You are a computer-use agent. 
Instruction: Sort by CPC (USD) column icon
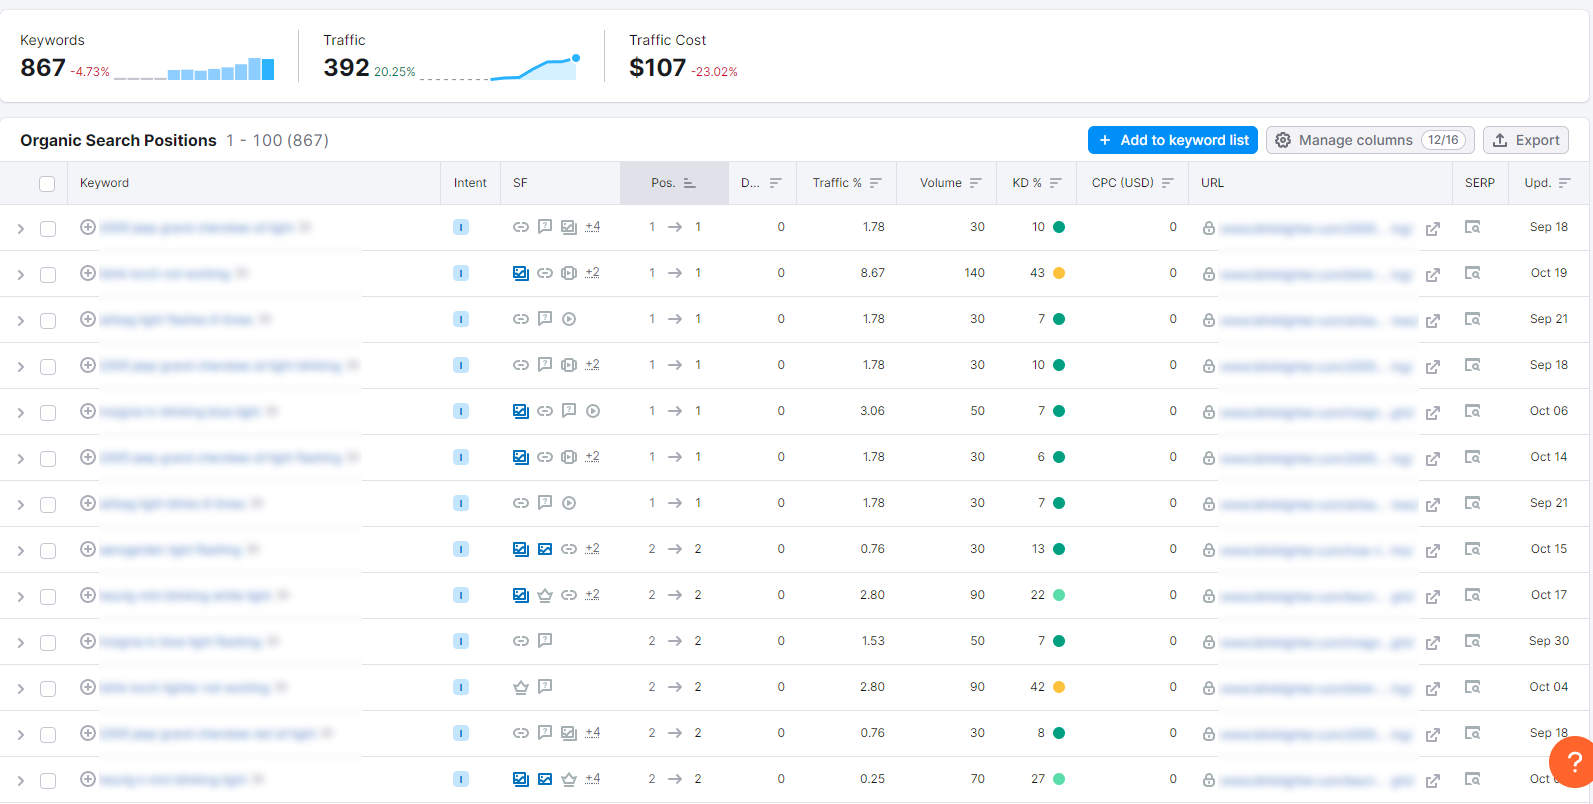coord(1168,183)
